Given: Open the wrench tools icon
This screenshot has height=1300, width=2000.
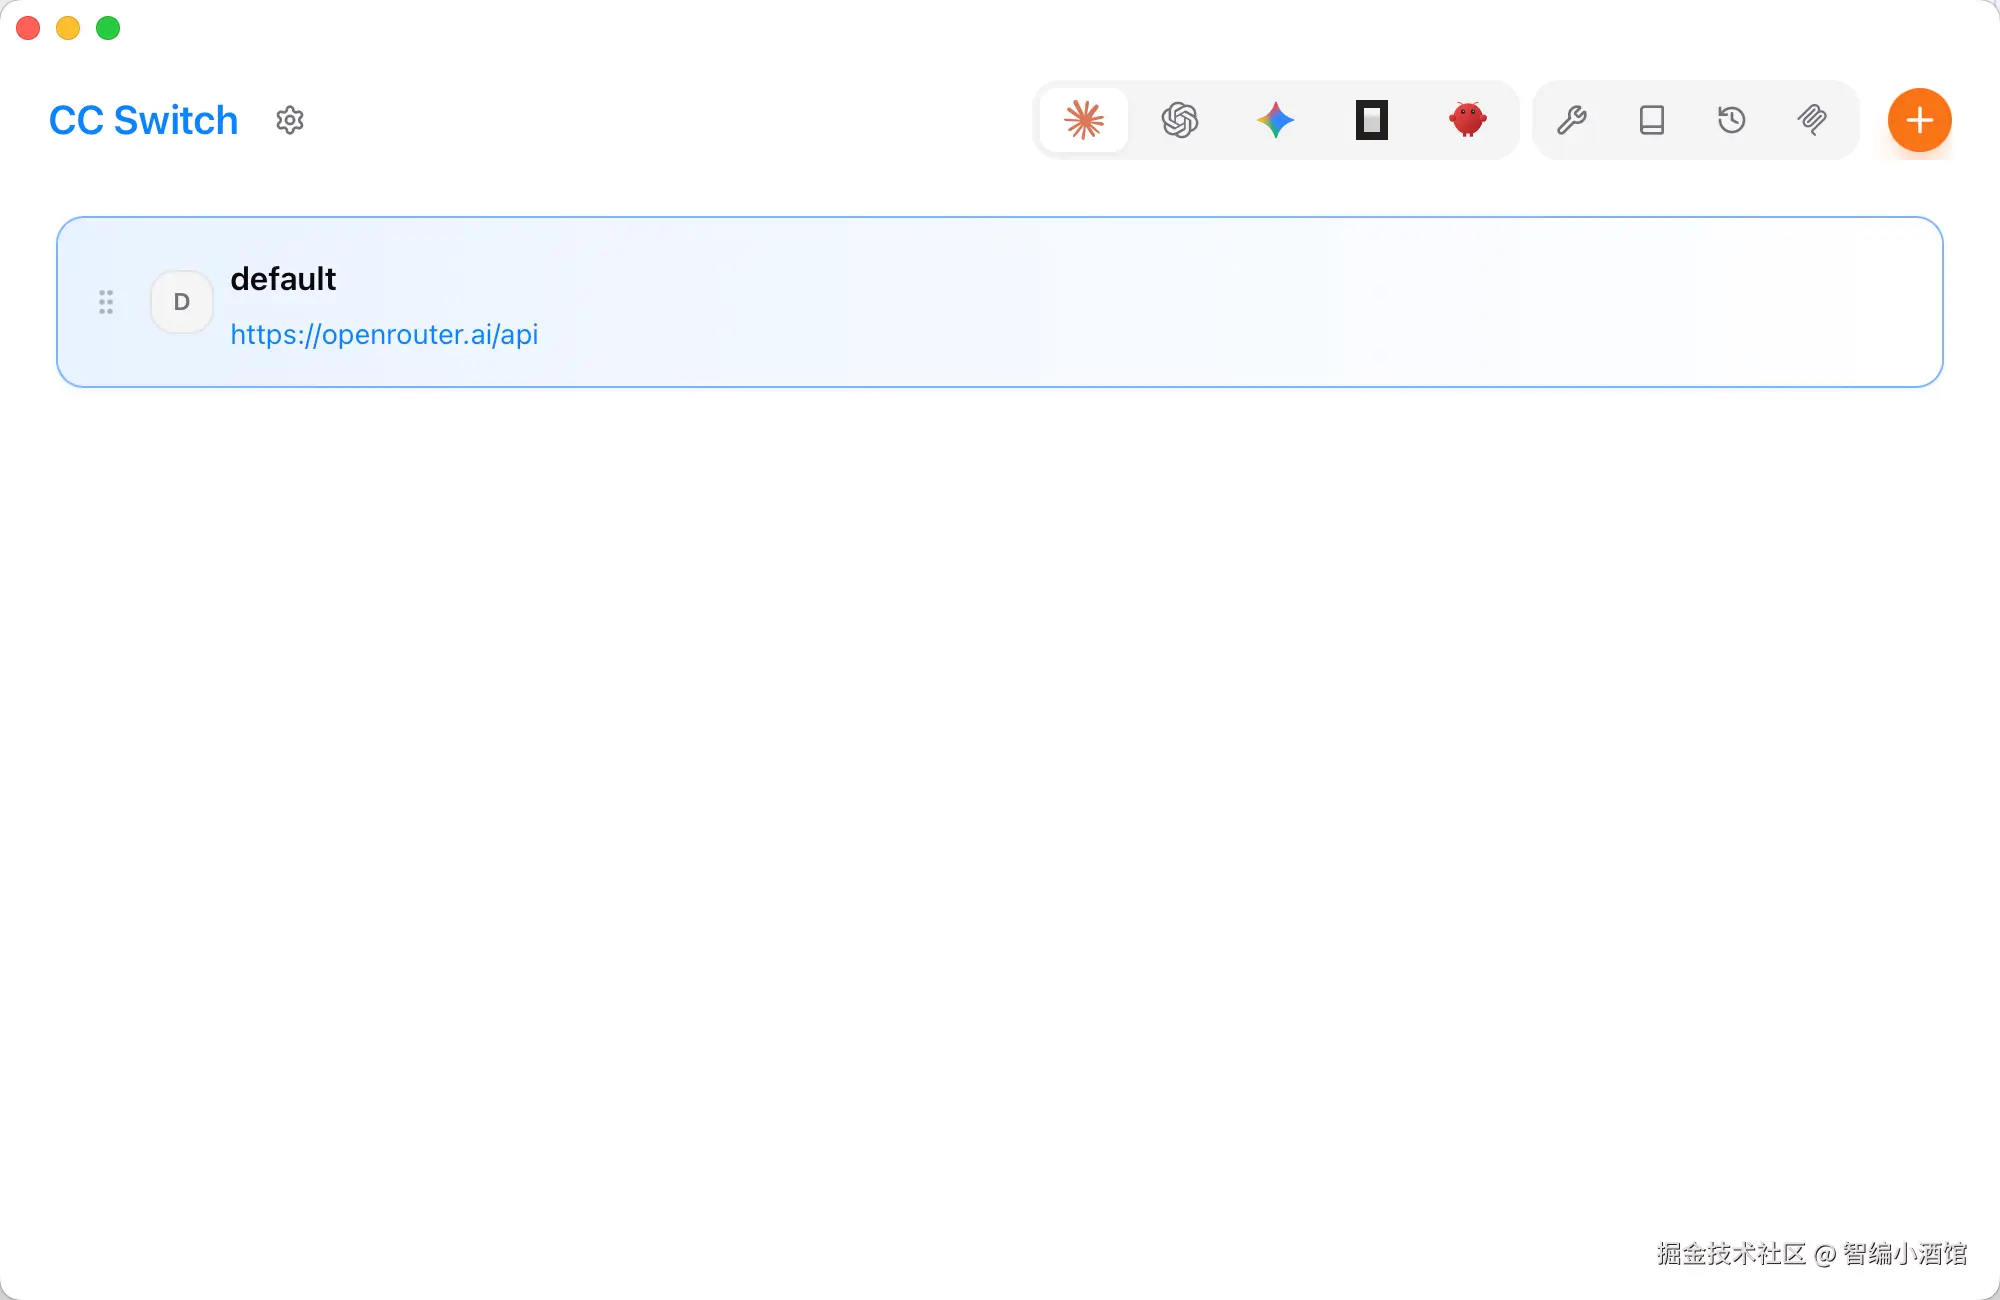Looking at the screenshot, I should pyautogui.click(x=1572, y=120).
